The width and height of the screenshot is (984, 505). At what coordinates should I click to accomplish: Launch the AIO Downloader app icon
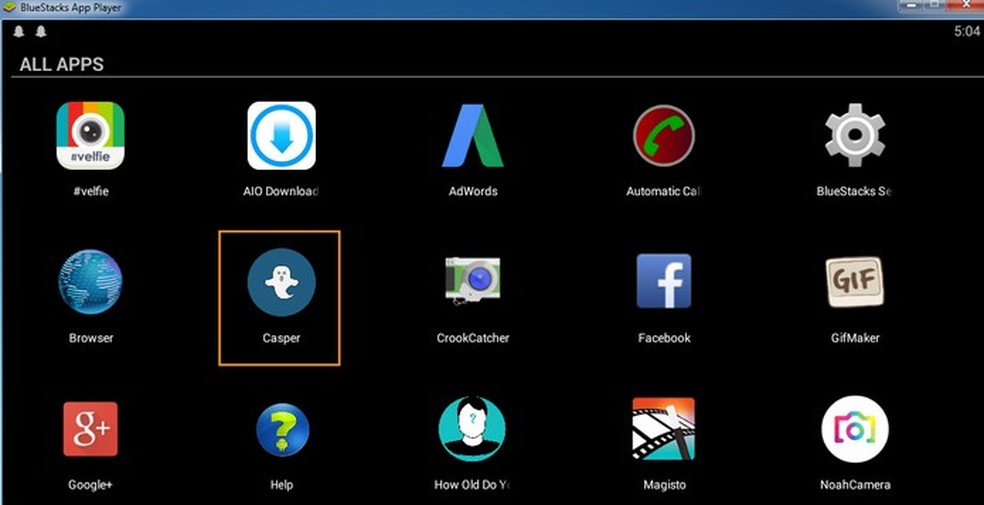[281, 136]
